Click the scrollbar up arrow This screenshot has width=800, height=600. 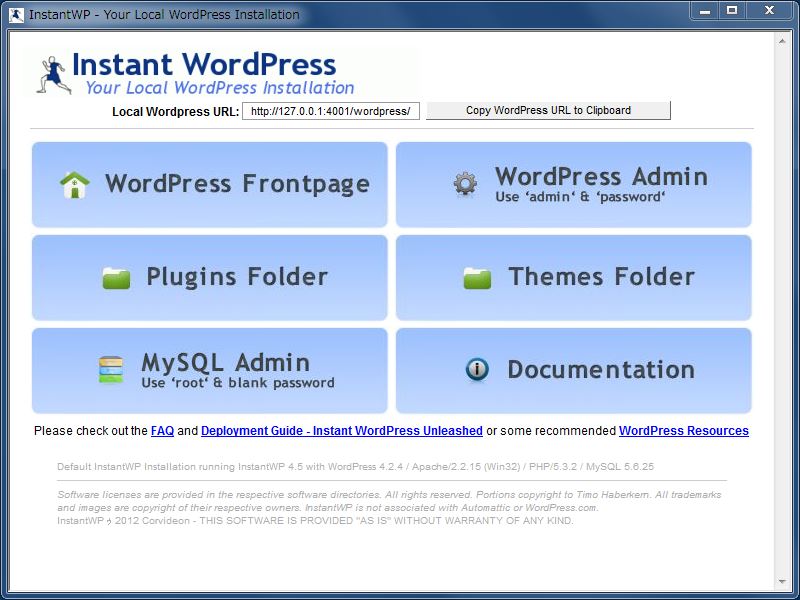pyautogui.click(x=782, y=41)
